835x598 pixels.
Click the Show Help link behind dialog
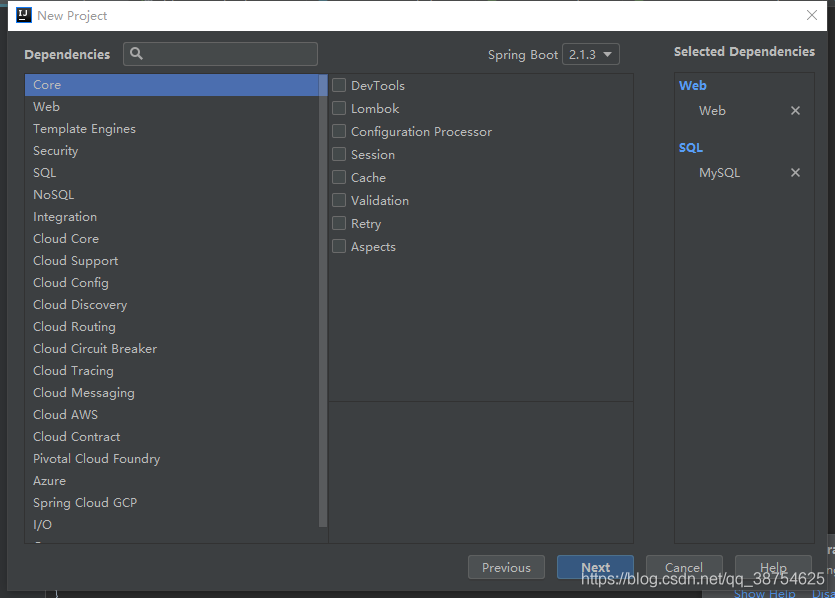[x=764, y=594]
